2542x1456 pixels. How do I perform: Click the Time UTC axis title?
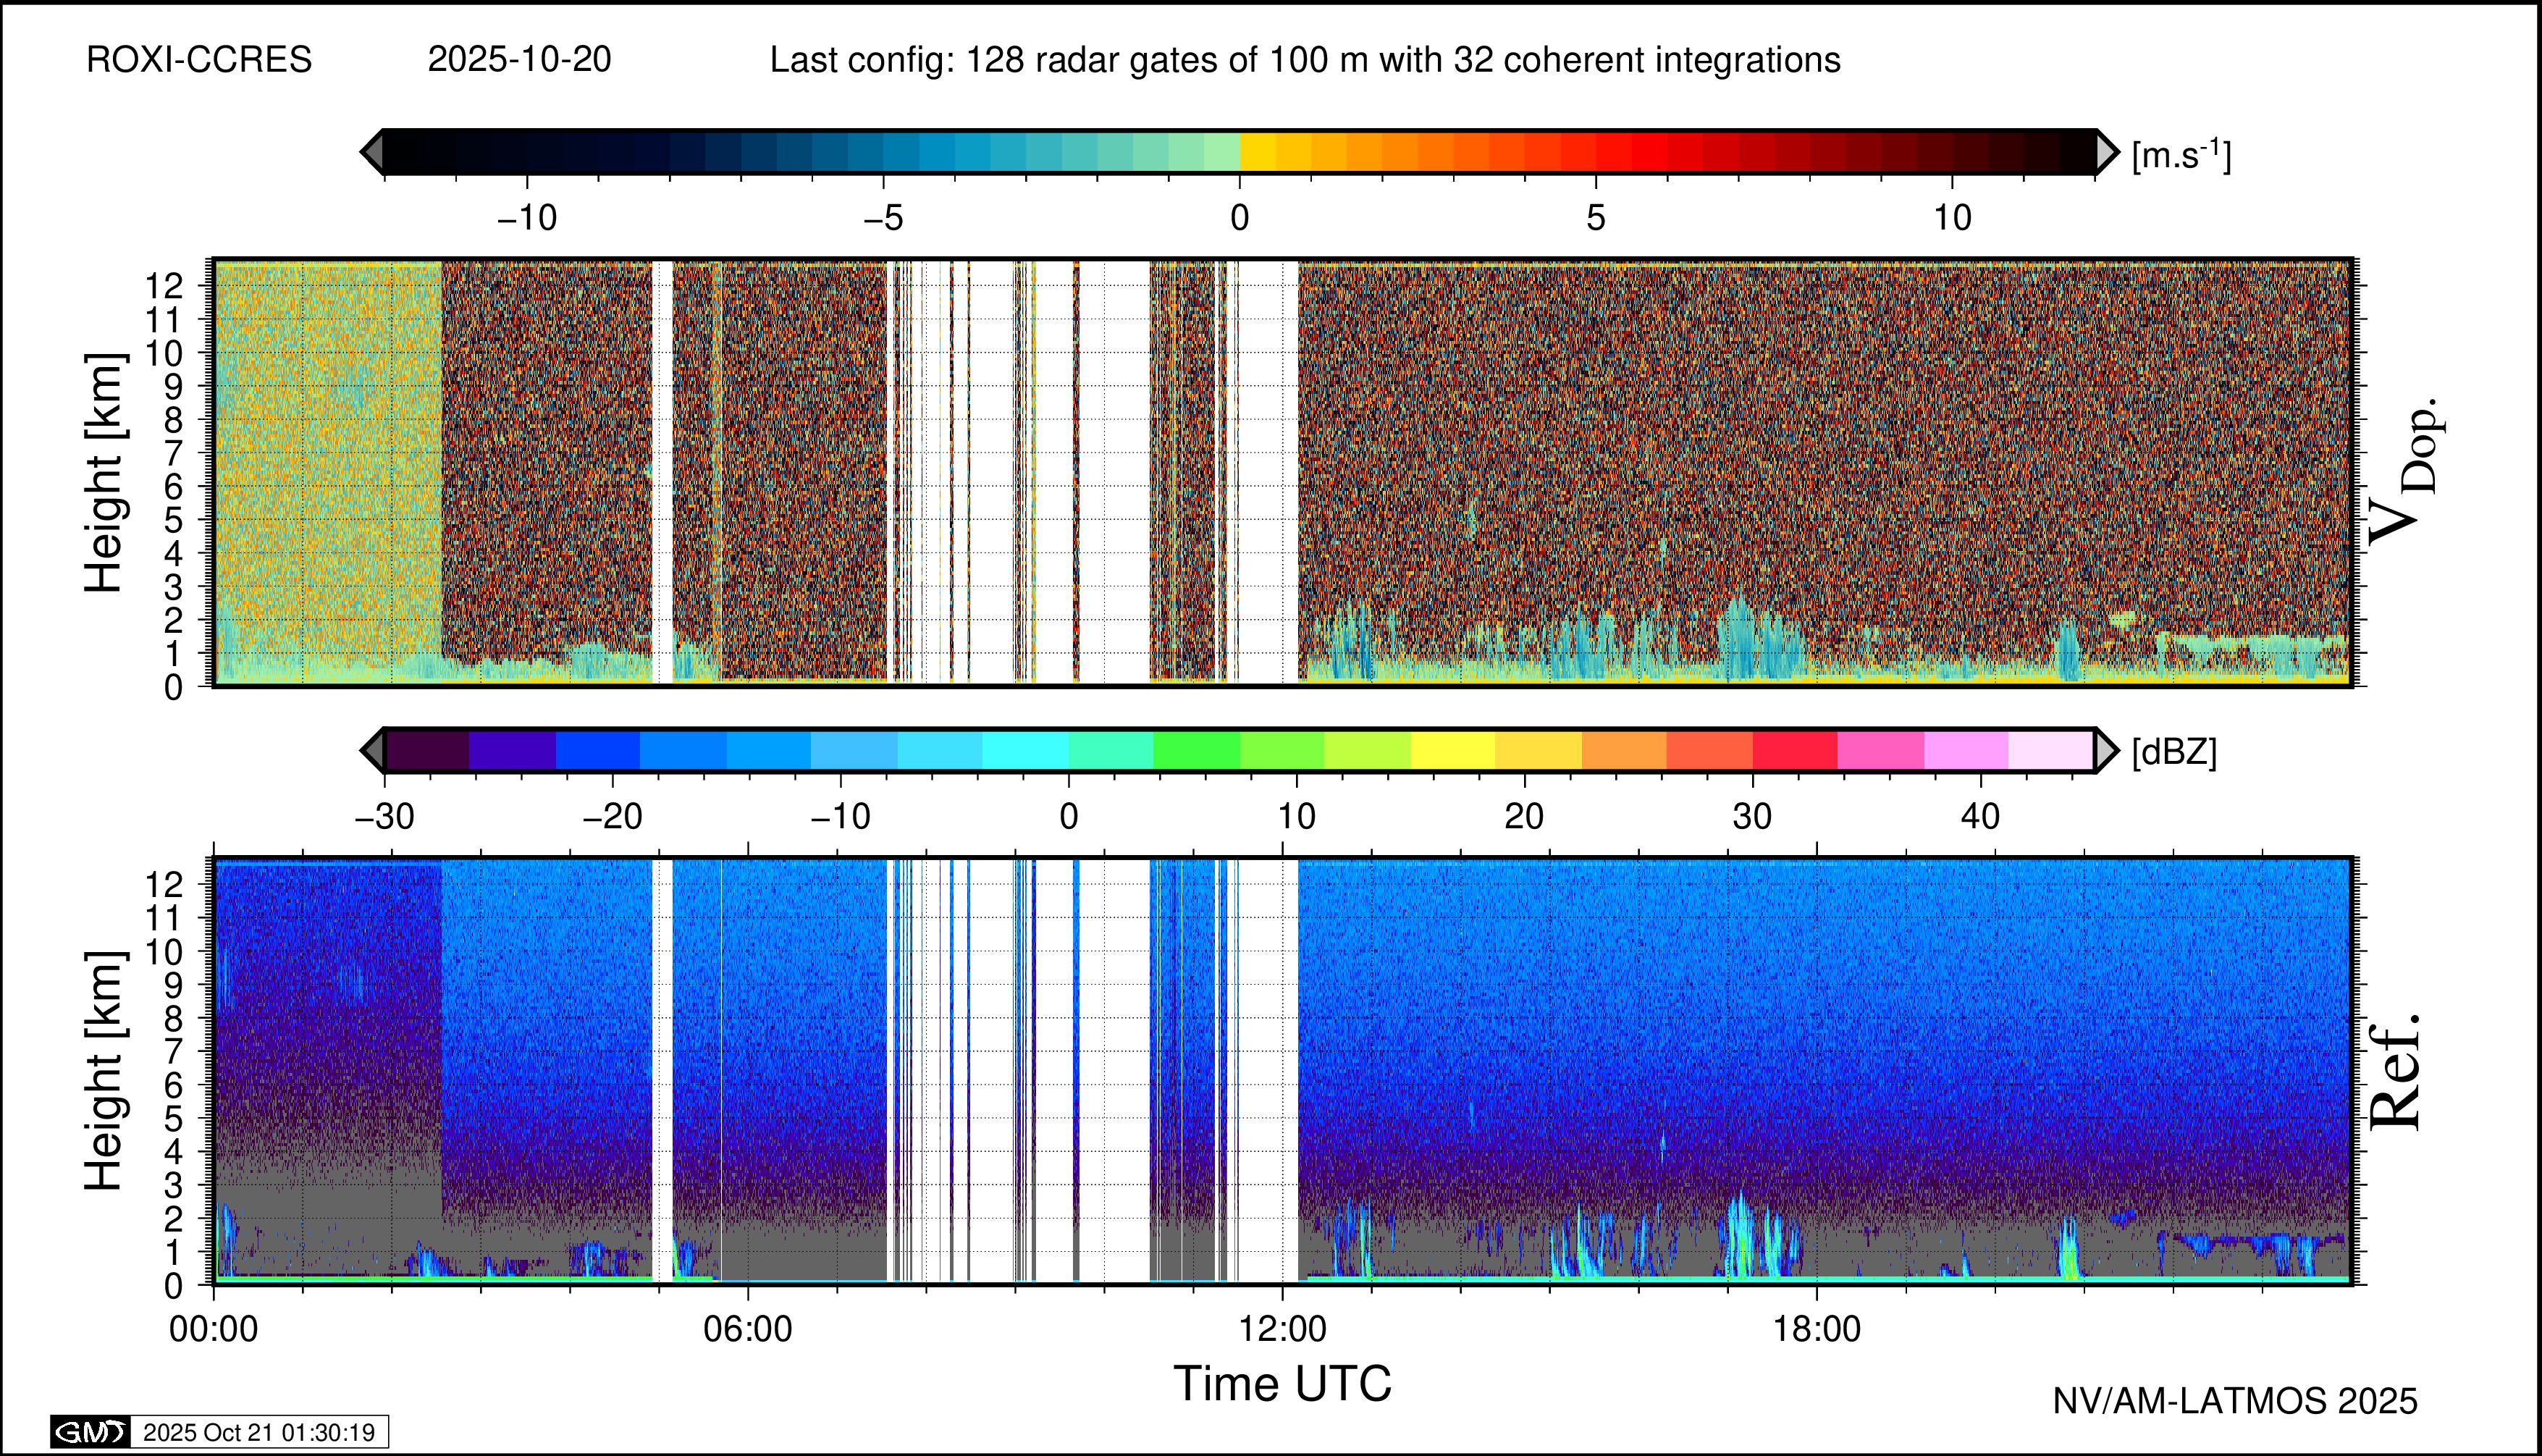[1282, 1384]
